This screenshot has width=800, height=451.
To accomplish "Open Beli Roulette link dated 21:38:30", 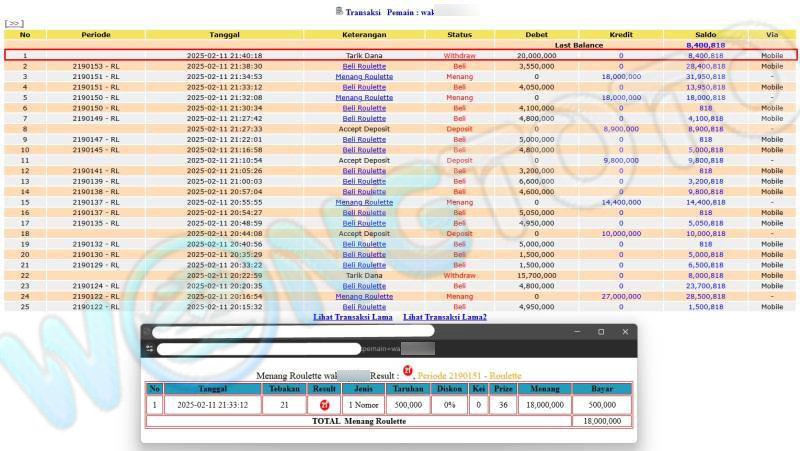I will tap(364, 66).
